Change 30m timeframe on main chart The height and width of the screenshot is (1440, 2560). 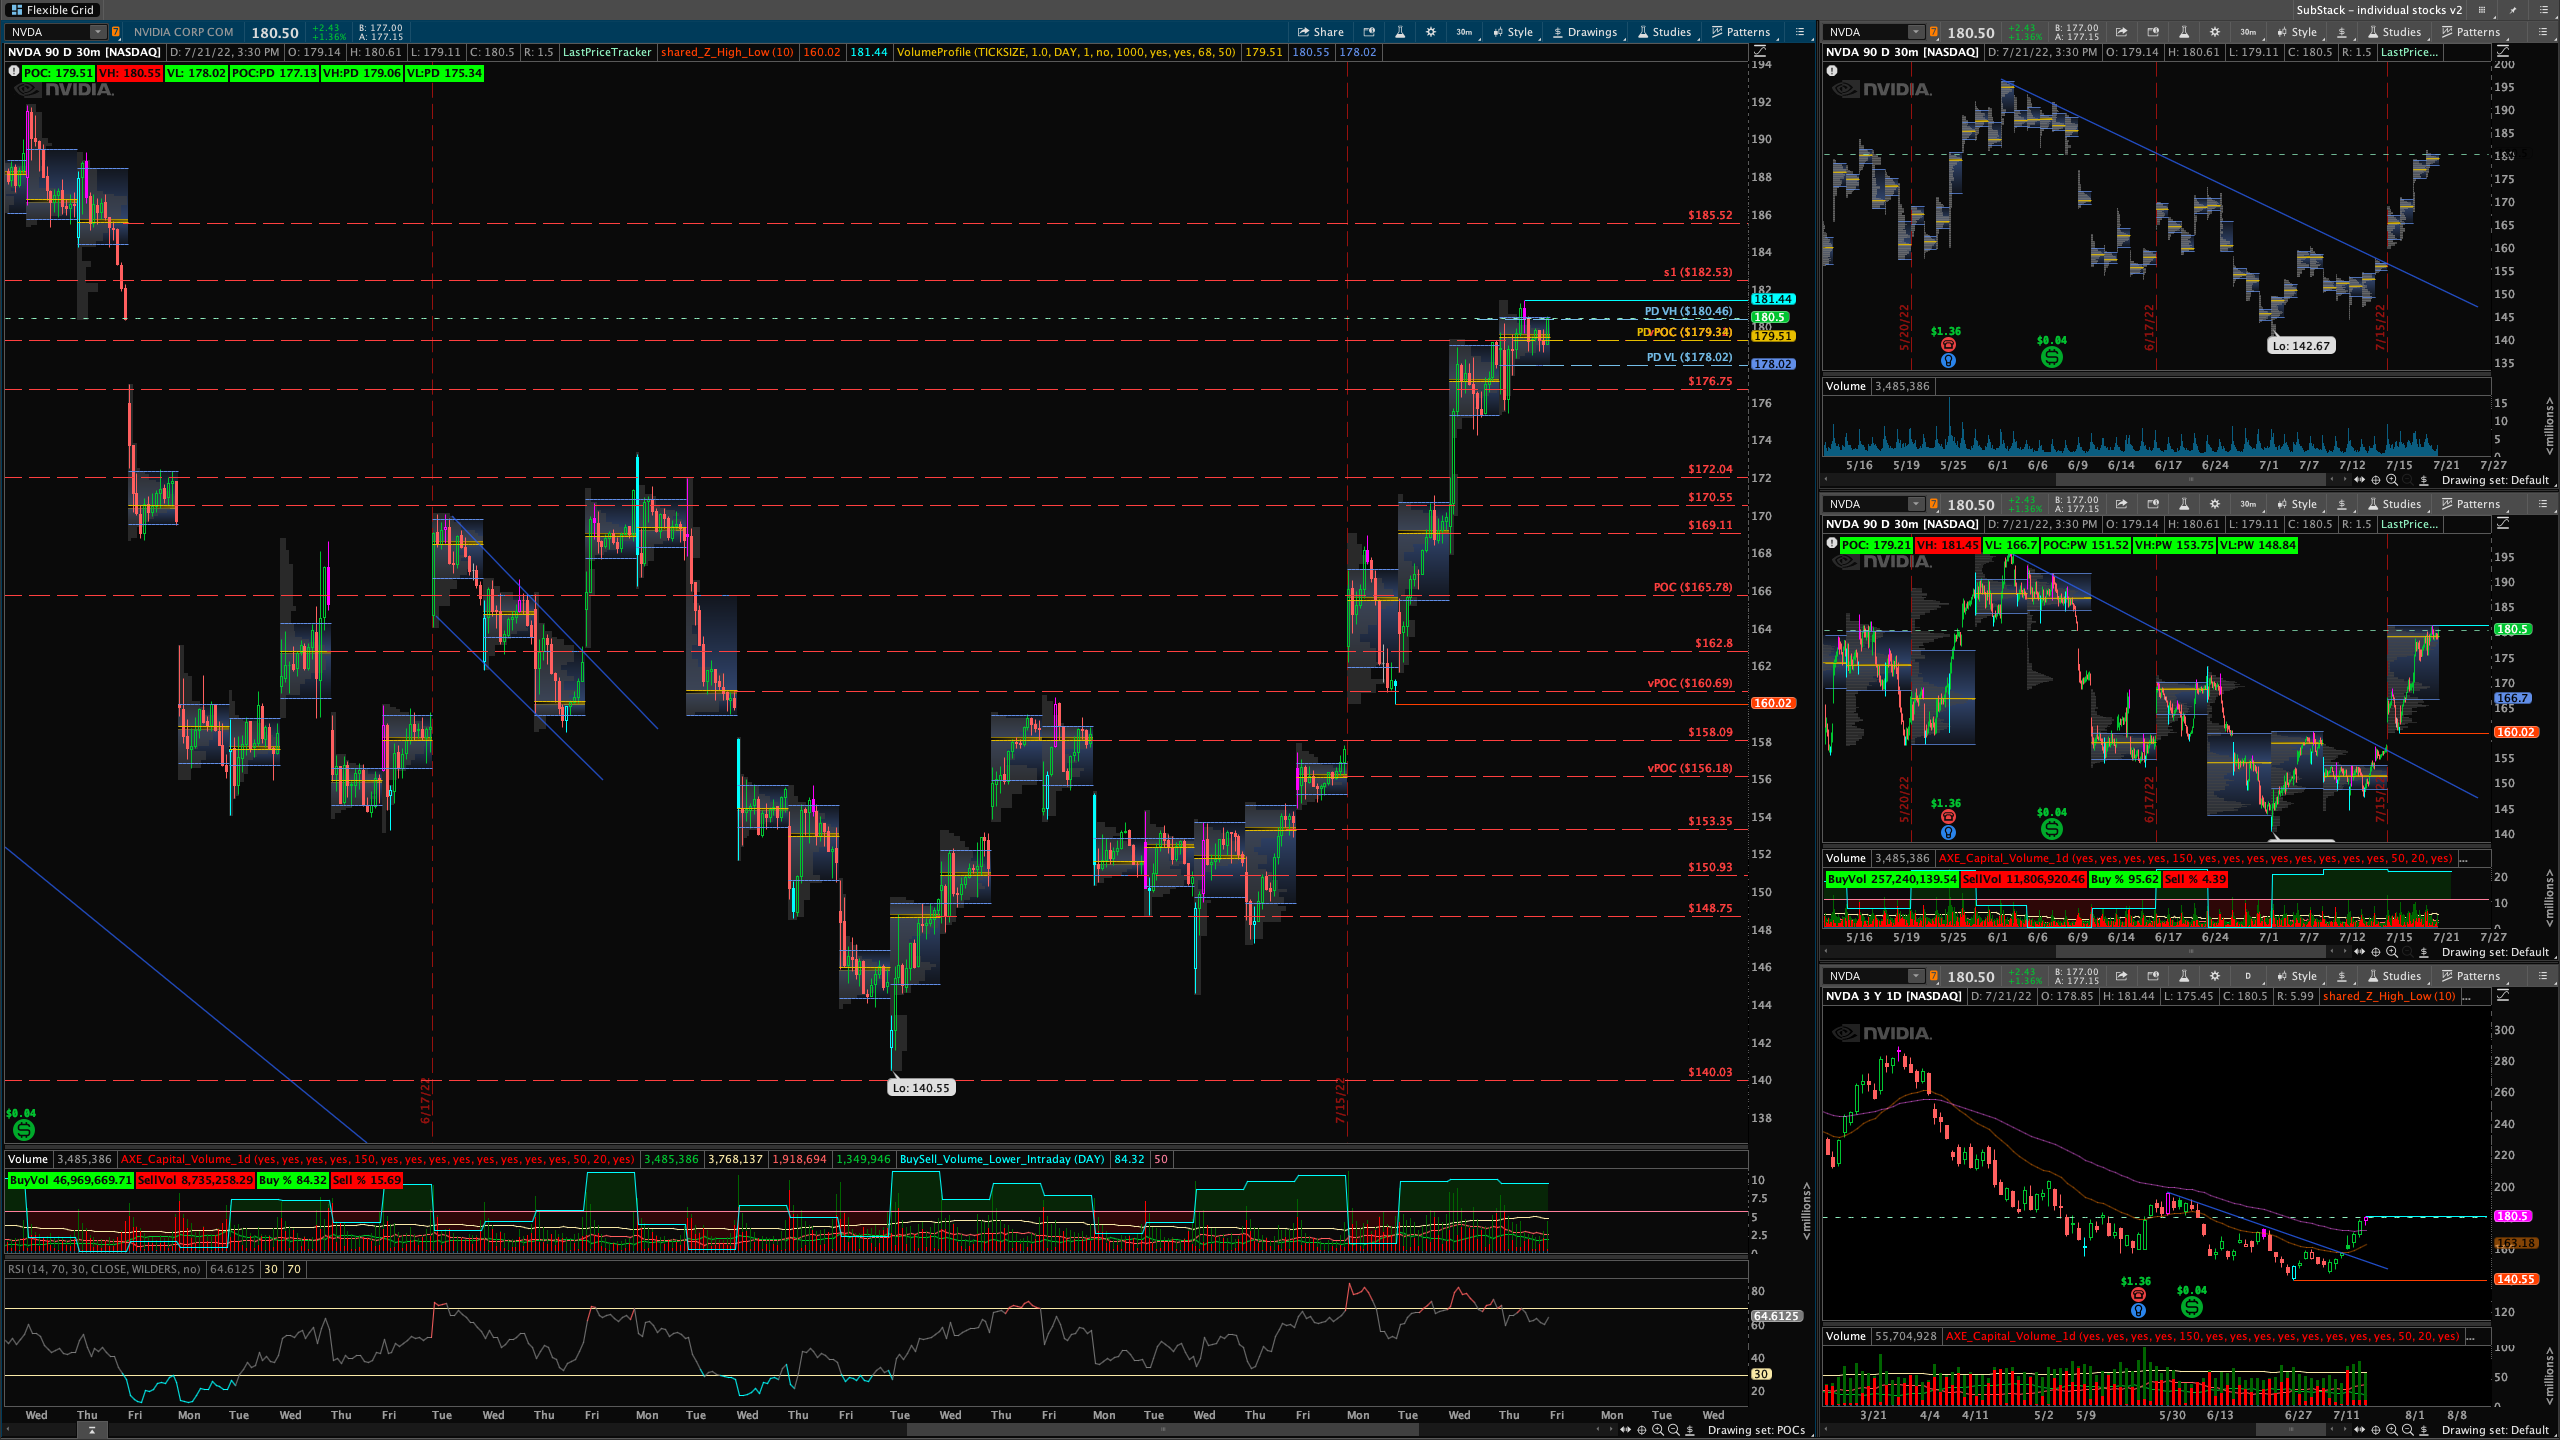point(1464,32)
